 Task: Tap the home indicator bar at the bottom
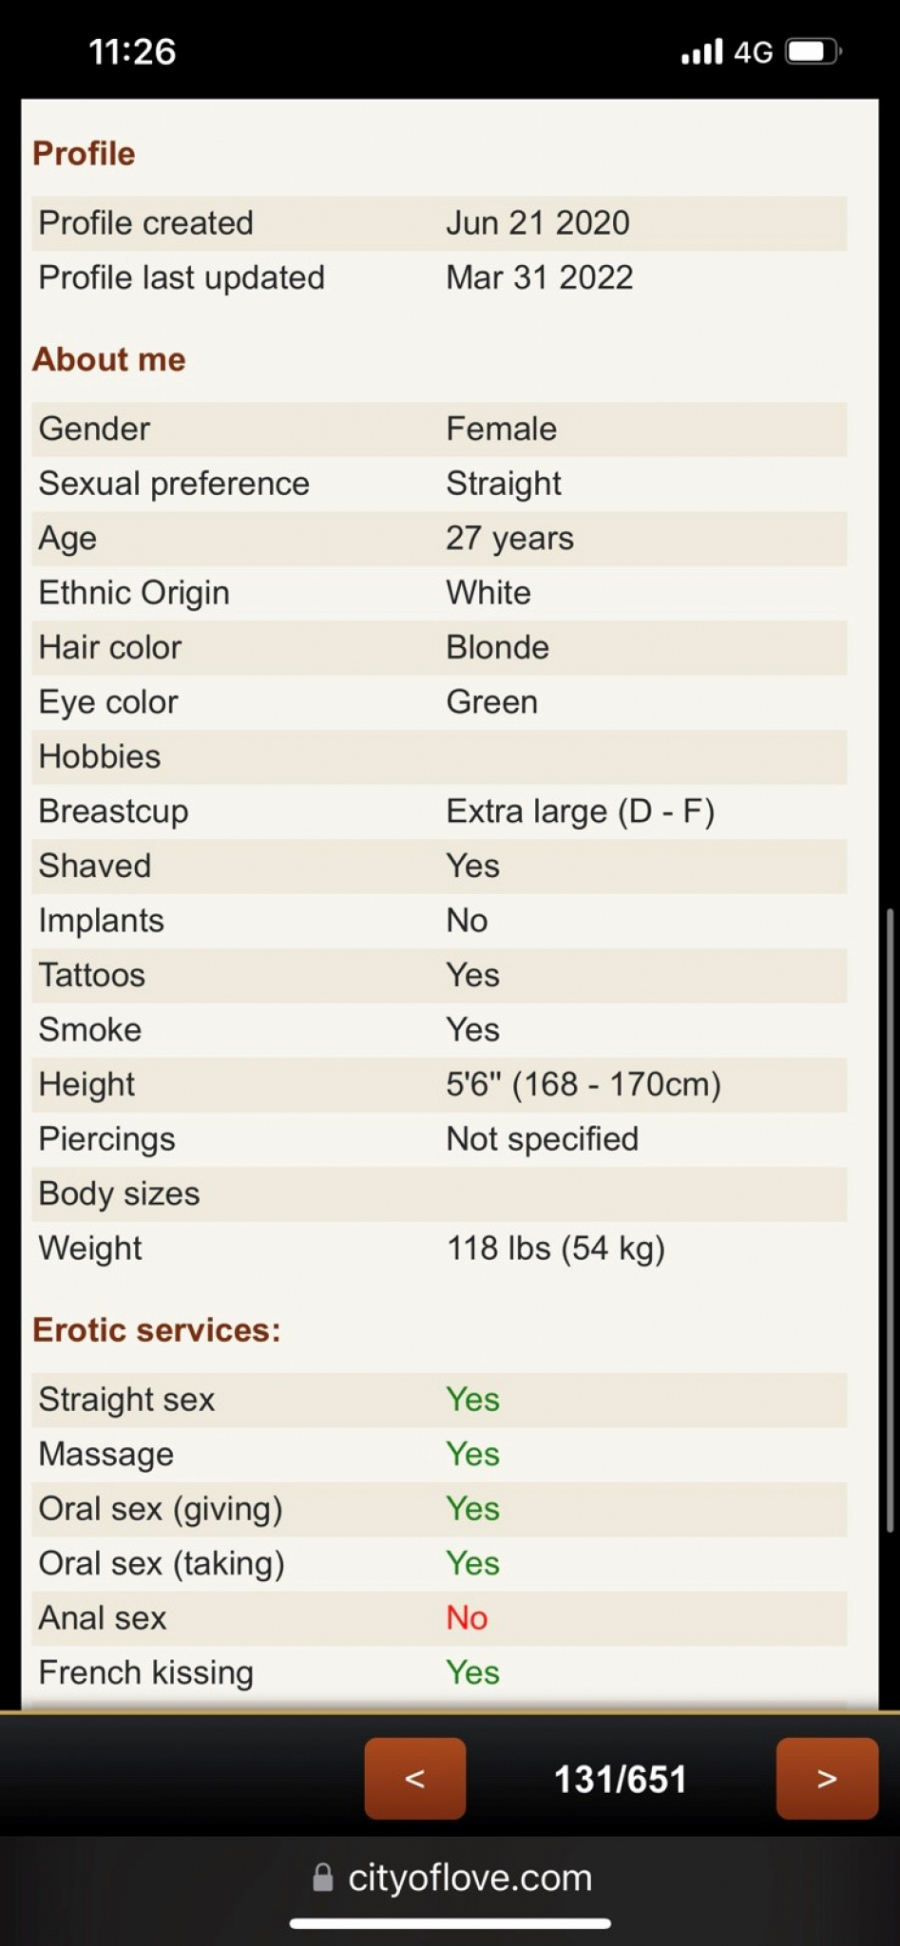450,1923
